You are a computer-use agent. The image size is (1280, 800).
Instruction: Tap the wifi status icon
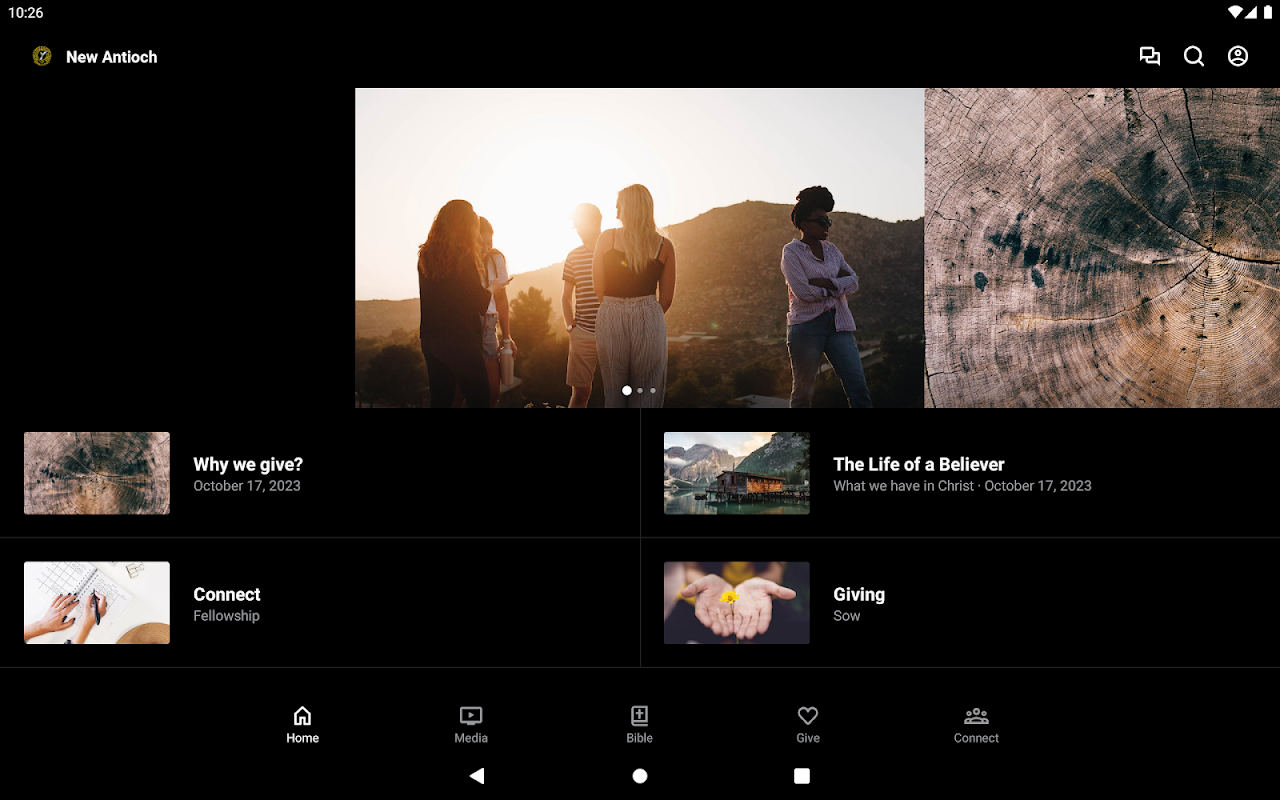pyautogui.click(x=1235, y=13)
